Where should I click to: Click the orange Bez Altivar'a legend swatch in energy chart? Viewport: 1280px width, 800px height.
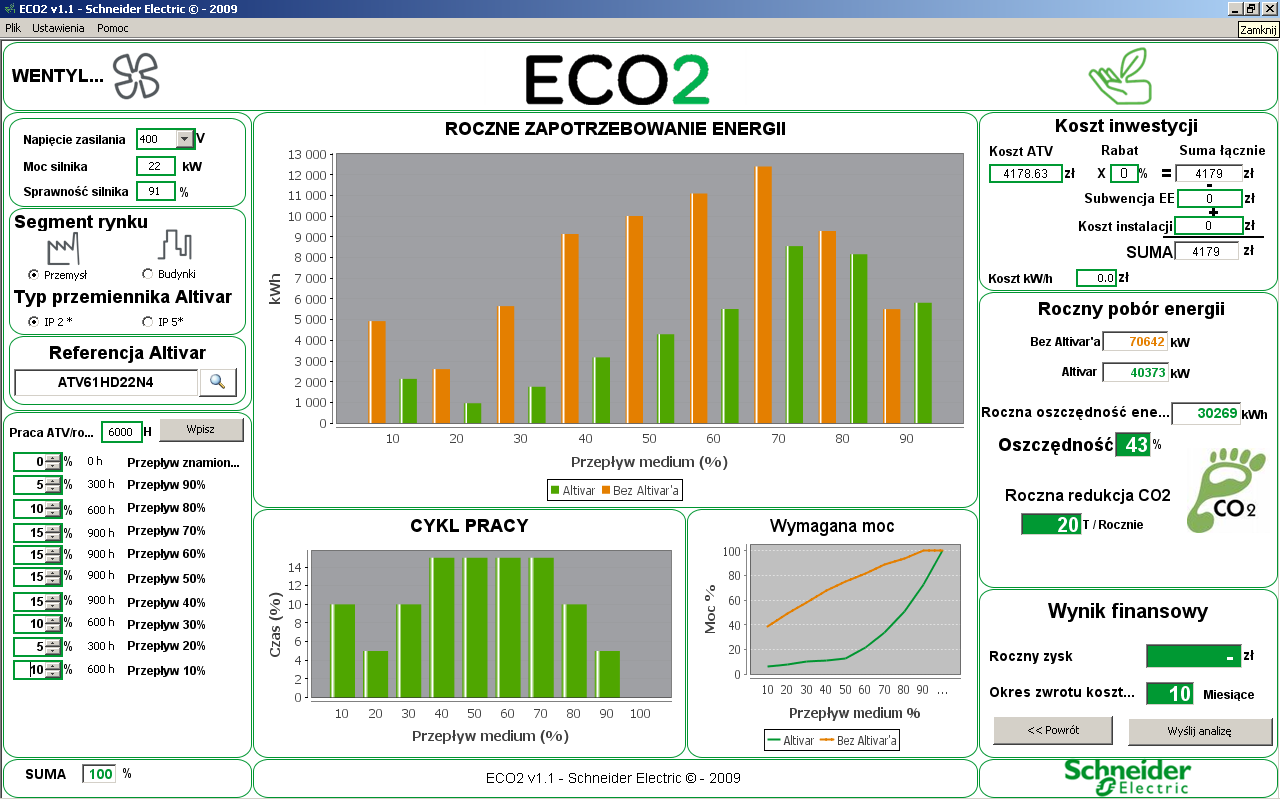coord(605,491)
